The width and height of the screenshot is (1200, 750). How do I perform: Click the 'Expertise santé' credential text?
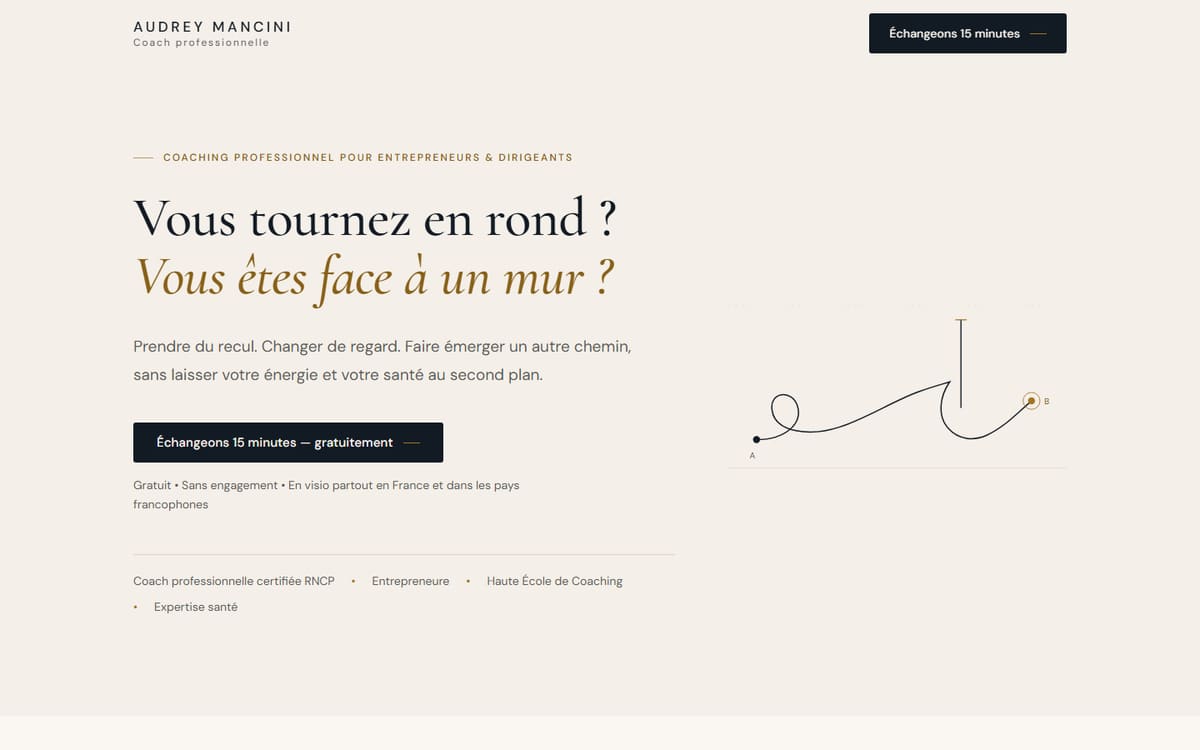[196, 607]
